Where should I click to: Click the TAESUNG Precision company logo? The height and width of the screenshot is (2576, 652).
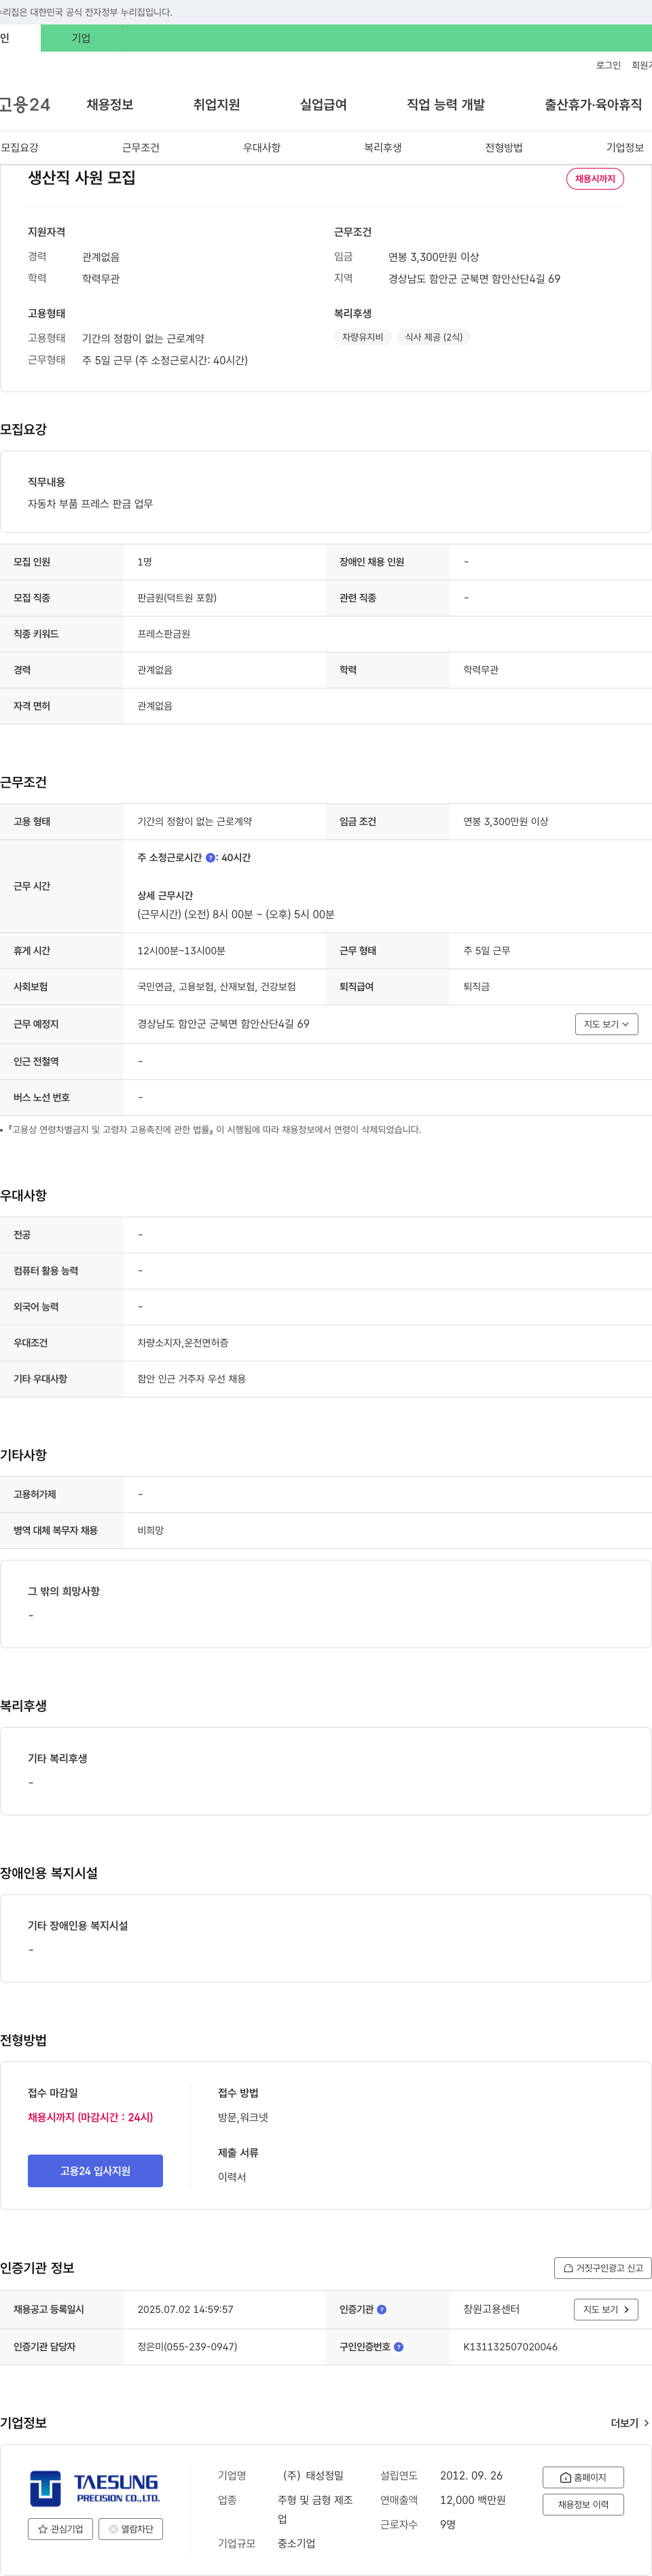pyautogui.click(x=94, y=2488)
